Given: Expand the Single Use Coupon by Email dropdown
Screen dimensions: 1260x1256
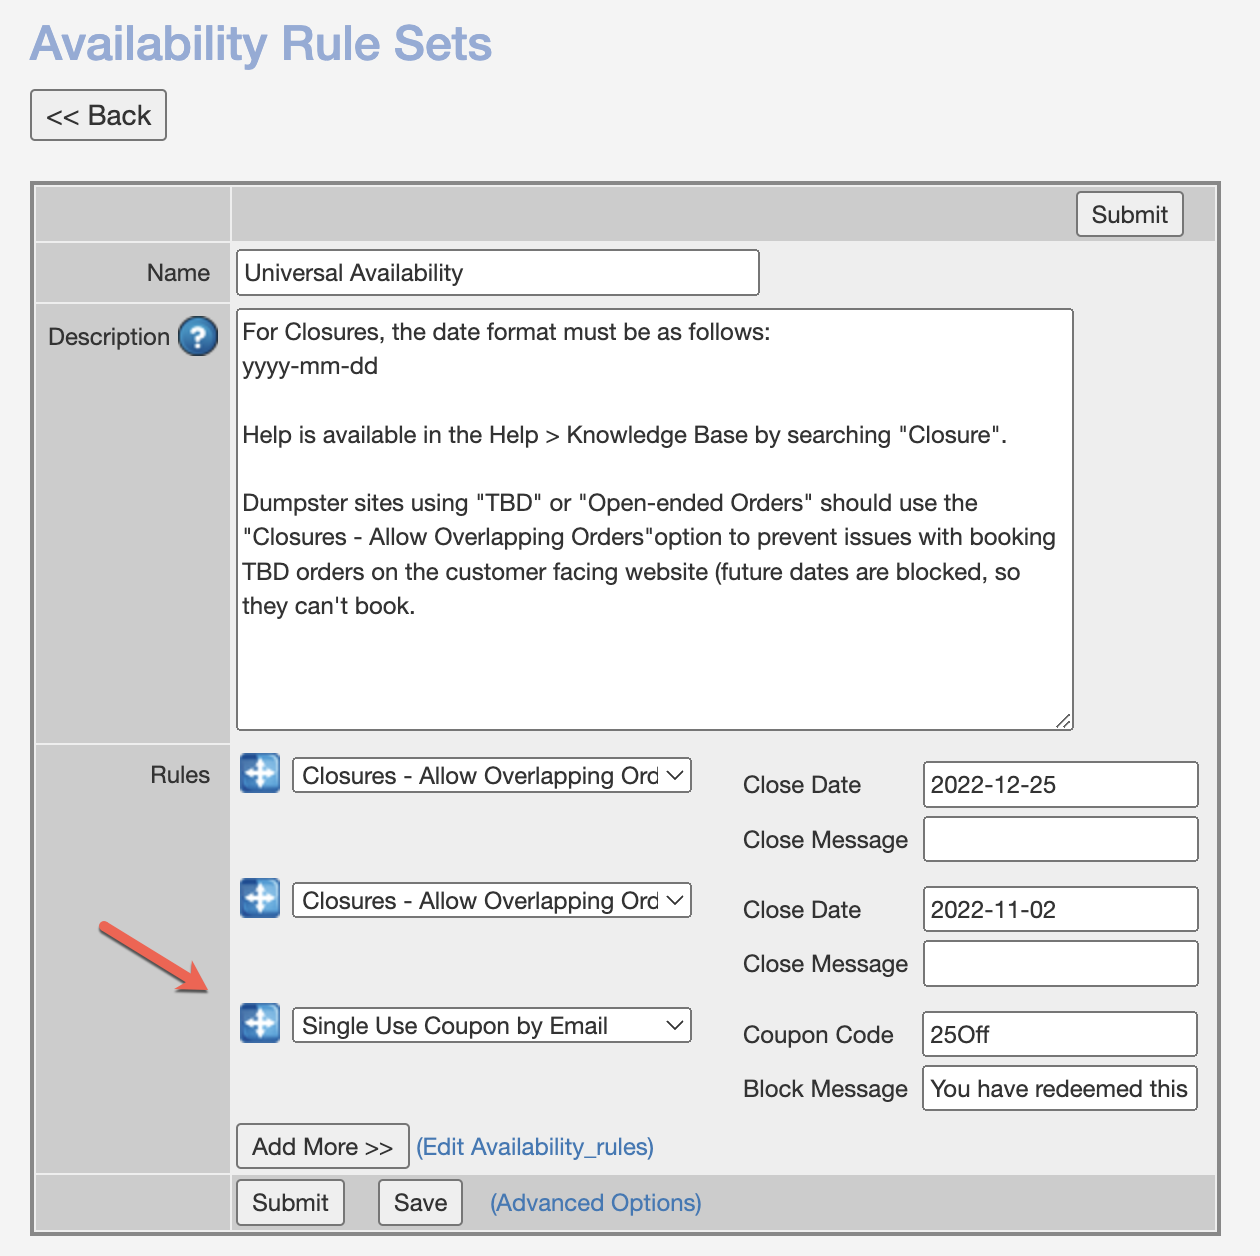Looking at the screenshot, I should click(x=491, y=1026).
